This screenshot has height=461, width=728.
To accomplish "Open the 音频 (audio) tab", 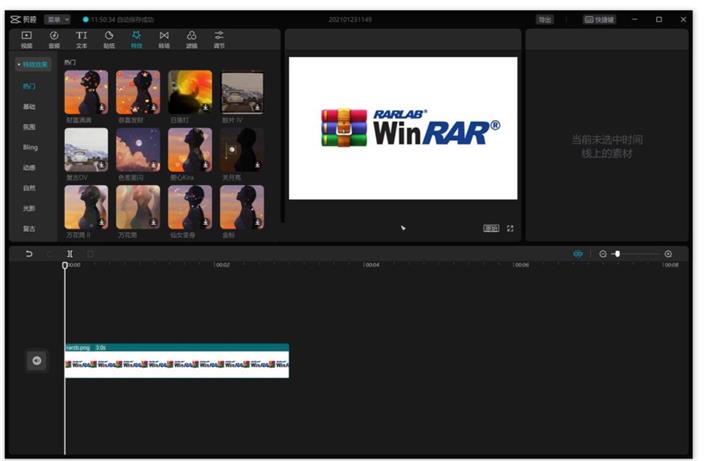I will point(54,39).
